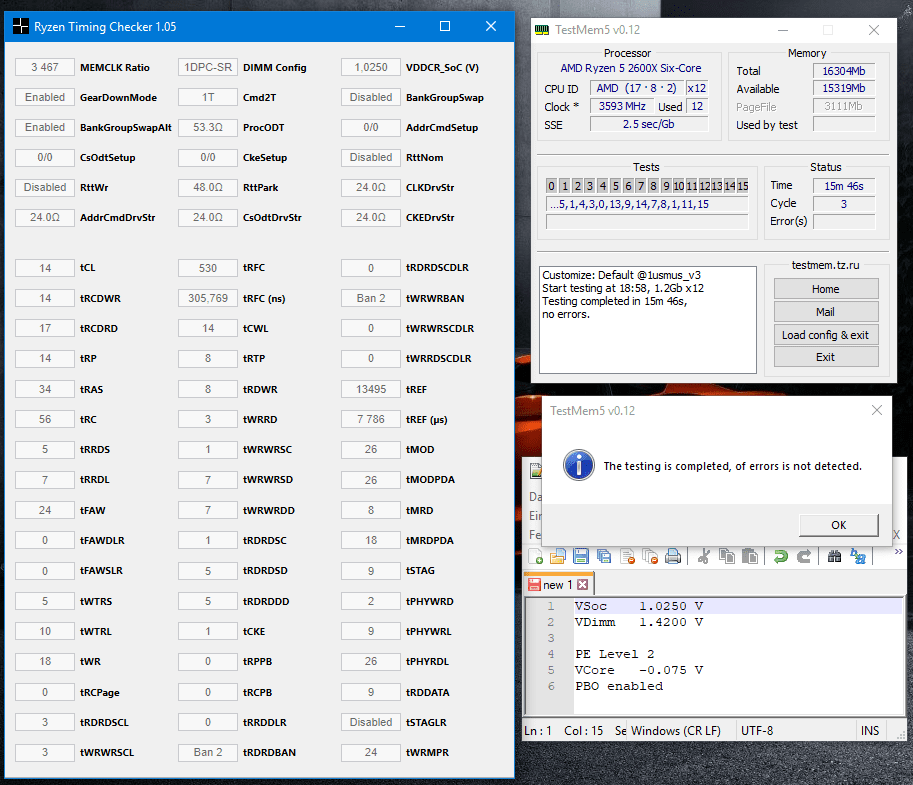Maximize the Ryzen Timing Checker window
The image size is (913, 785).
pyautogui.click(x=445, y=26)
